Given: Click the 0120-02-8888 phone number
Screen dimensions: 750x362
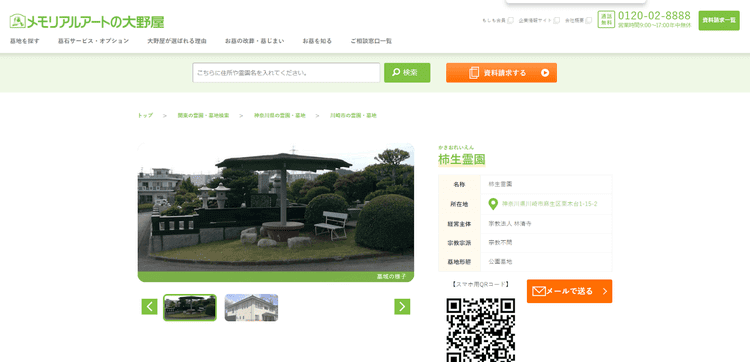Looking at the screenshot, I should point(654,15).
